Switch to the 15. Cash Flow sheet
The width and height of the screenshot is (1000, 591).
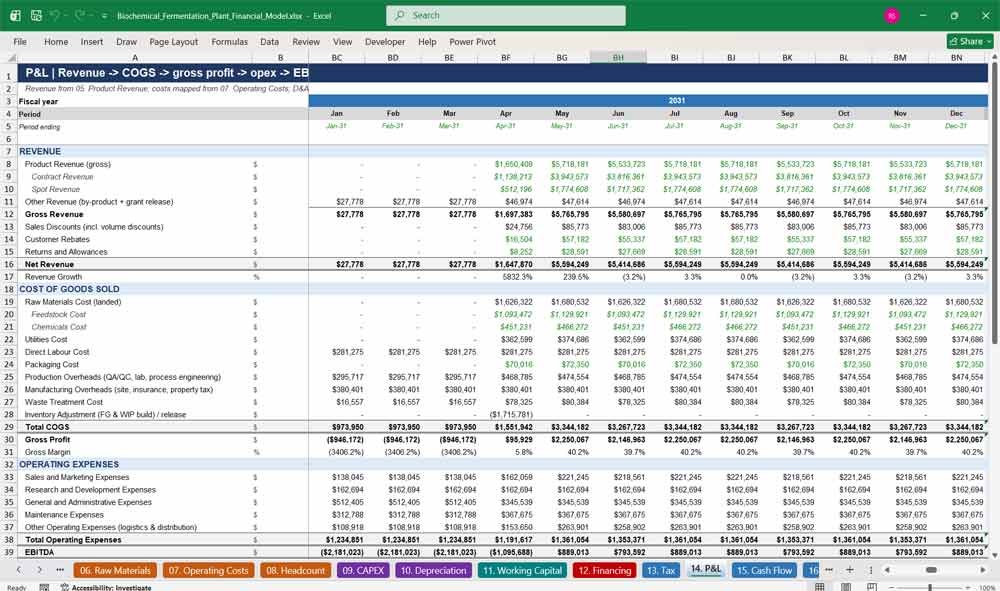(764, 571)
